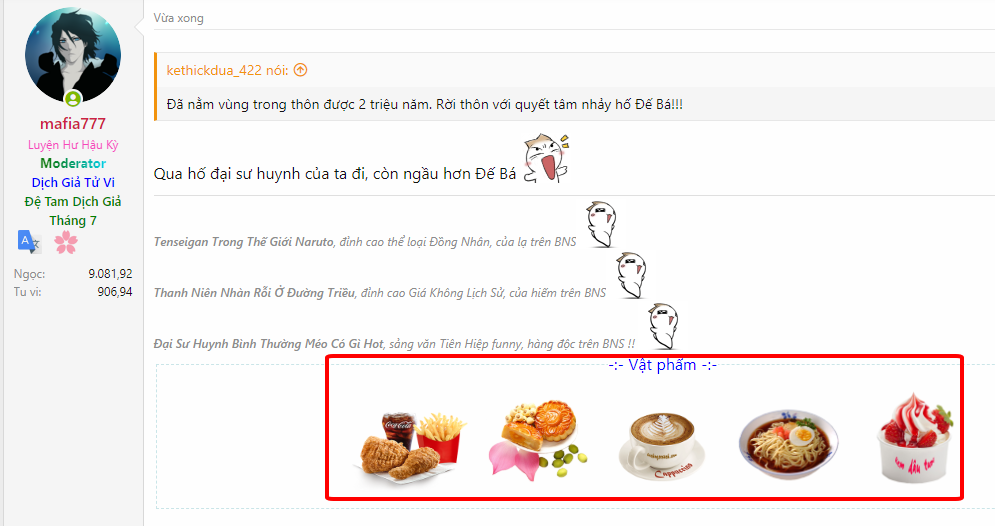This screenshot has height=526, width=995.
Task: Click the translator badge icon under username
Action: [29, 242]
